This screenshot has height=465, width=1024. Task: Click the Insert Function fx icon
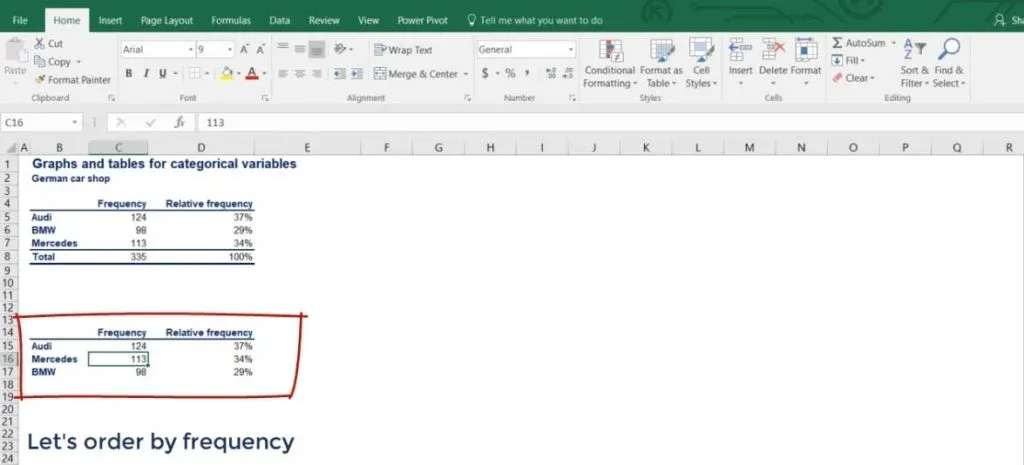pos(180,122)
